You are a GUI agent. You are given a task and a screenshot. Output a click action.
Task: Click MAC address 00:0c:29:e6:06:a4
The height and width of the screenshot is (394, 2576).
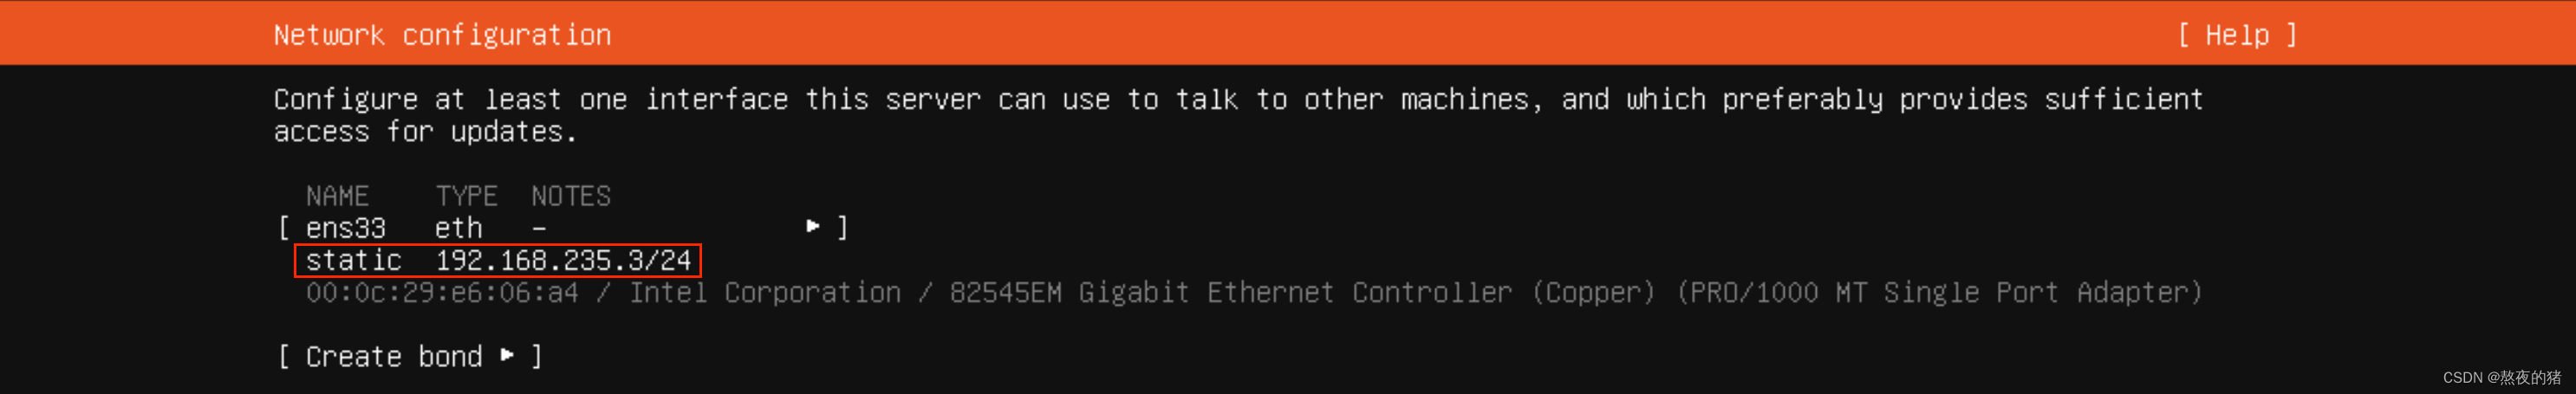(442, 293)
